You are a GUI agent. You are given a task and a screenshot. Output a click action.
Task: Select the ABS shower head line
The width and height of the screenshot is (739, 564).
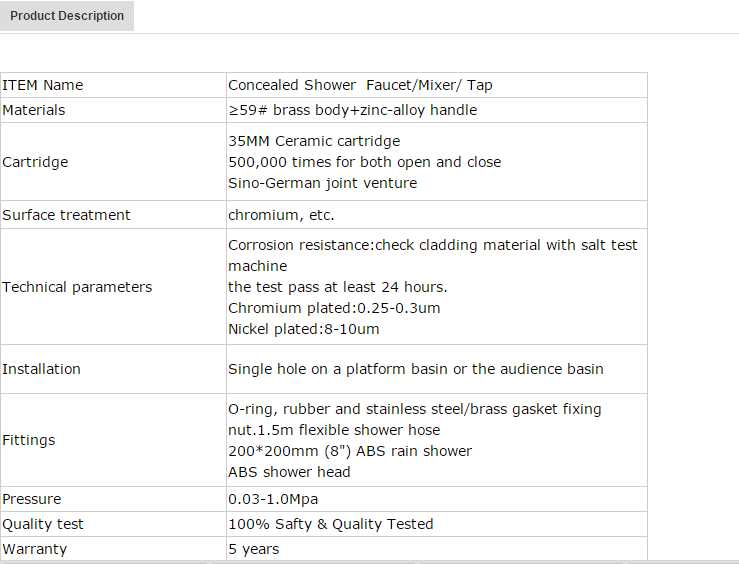point(289,472)
